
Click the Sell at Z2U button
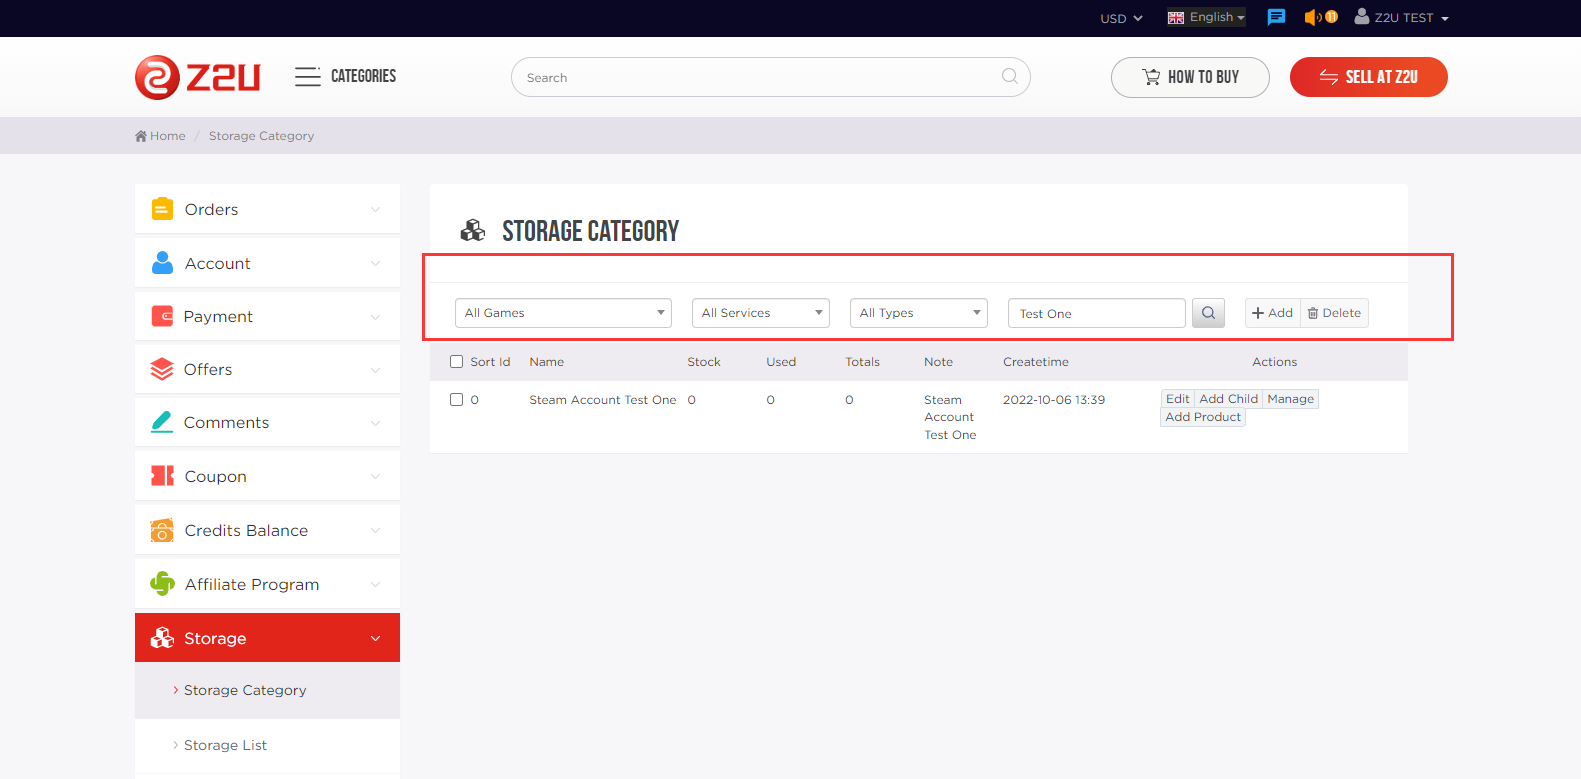pyautogui.click(x=1368, y=77)
